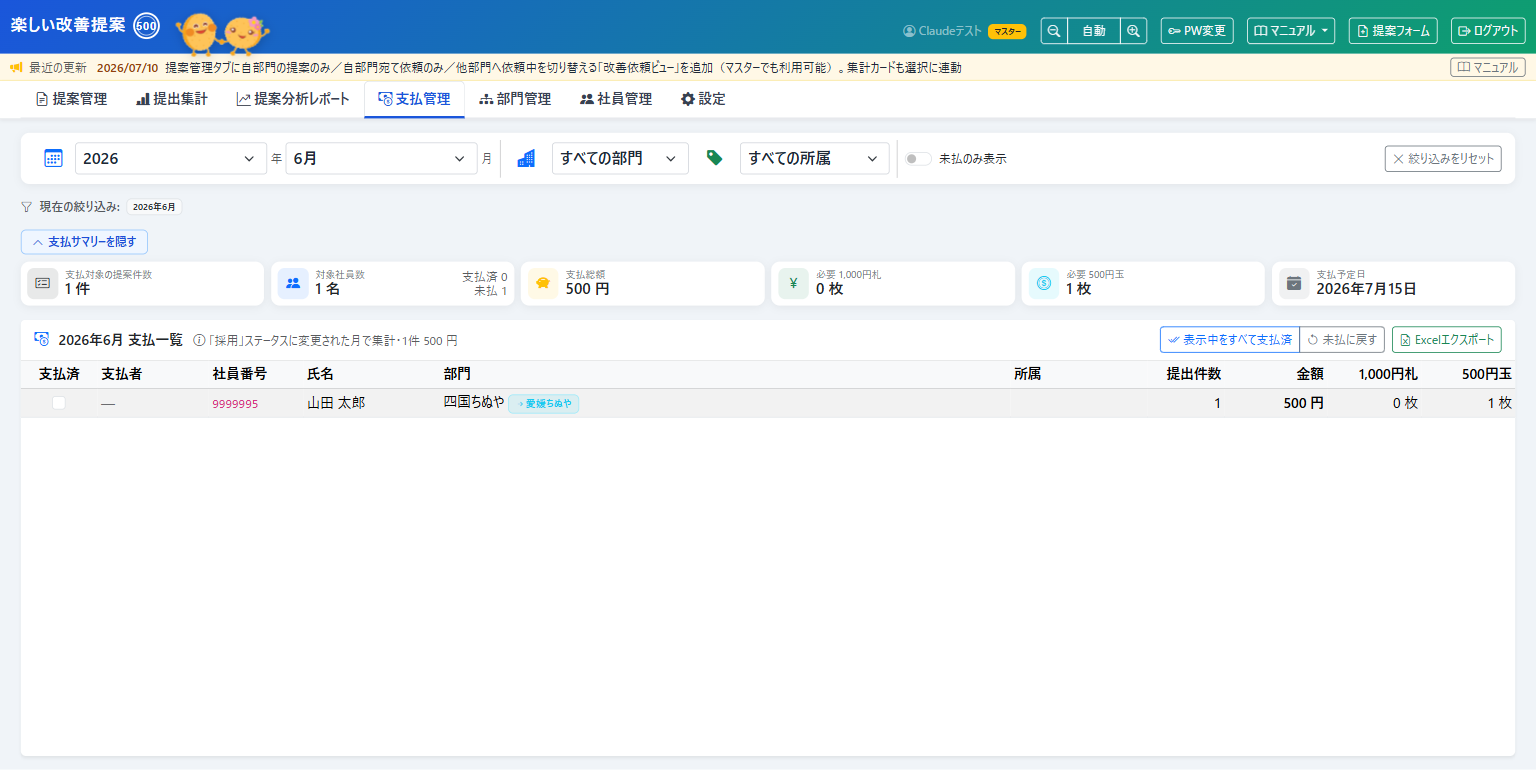
Task: Click the 支払総額 piggy bank icon
Action: point(543,283)
